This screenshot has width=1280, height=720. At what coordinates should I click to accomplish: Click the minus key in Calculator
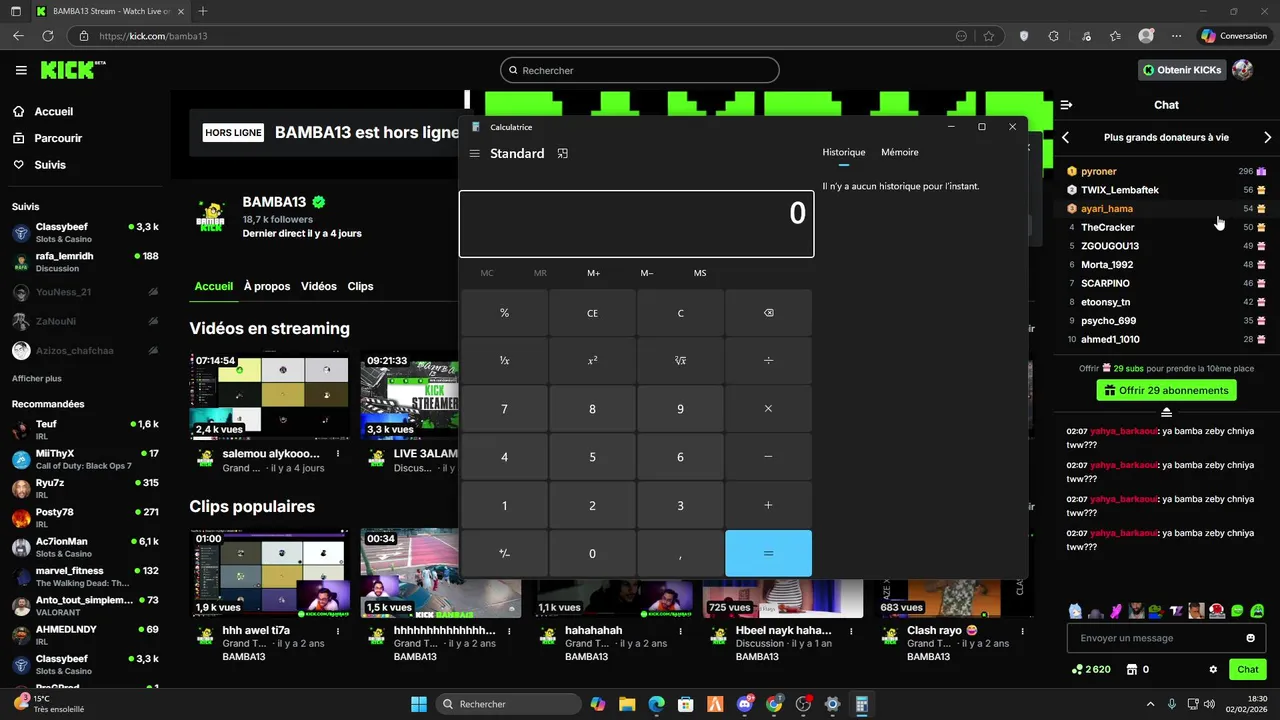click(x=768, y=457)
